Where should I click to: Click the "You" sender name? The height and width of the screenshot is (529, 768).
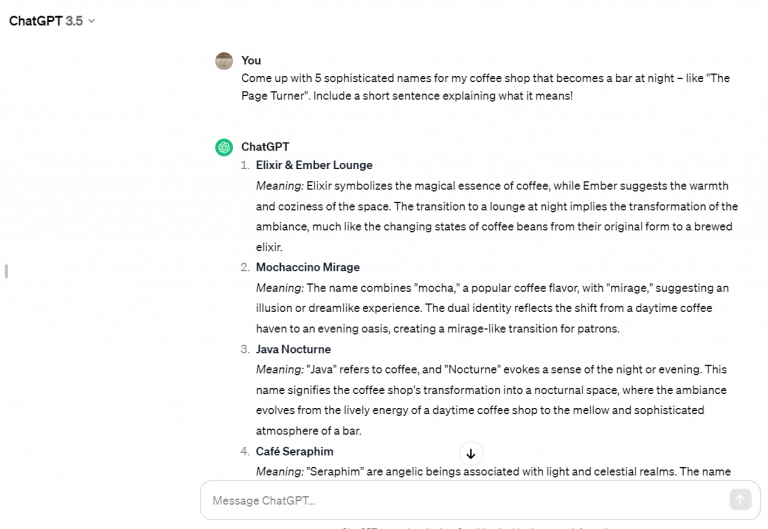(x=251, y=60)
